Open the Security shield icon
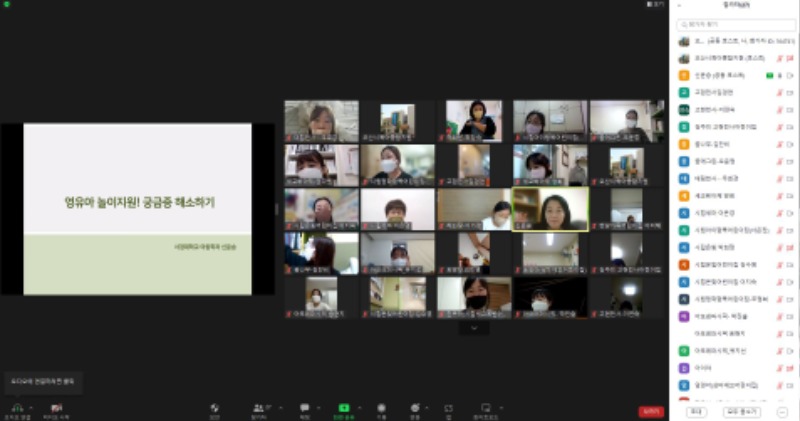 coord(214,407)
